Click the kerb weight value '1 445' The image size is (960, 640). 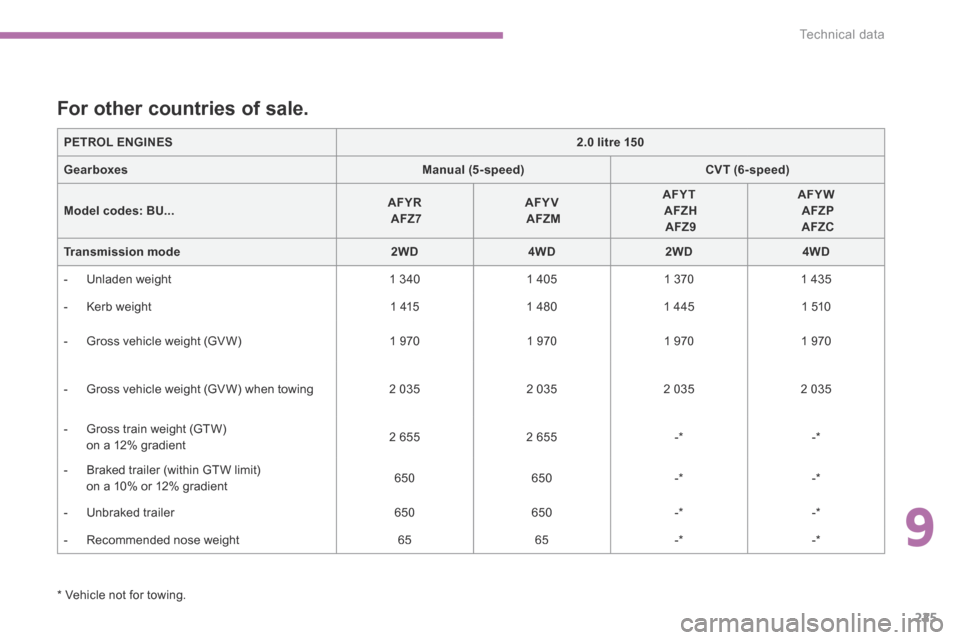point(679,307)
